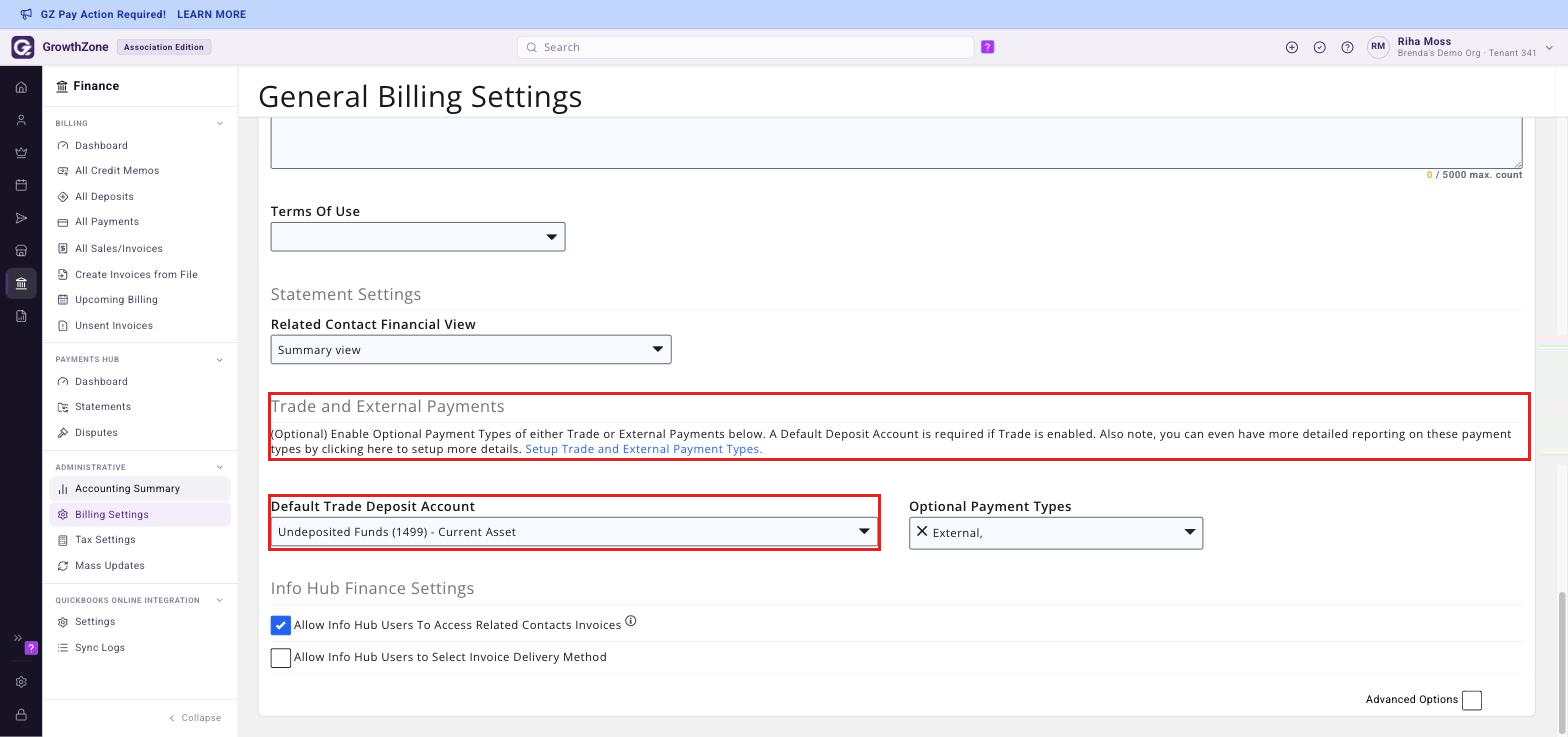Click purple question badge beside search bar
1568x737 pixels.
click(988, 47)
